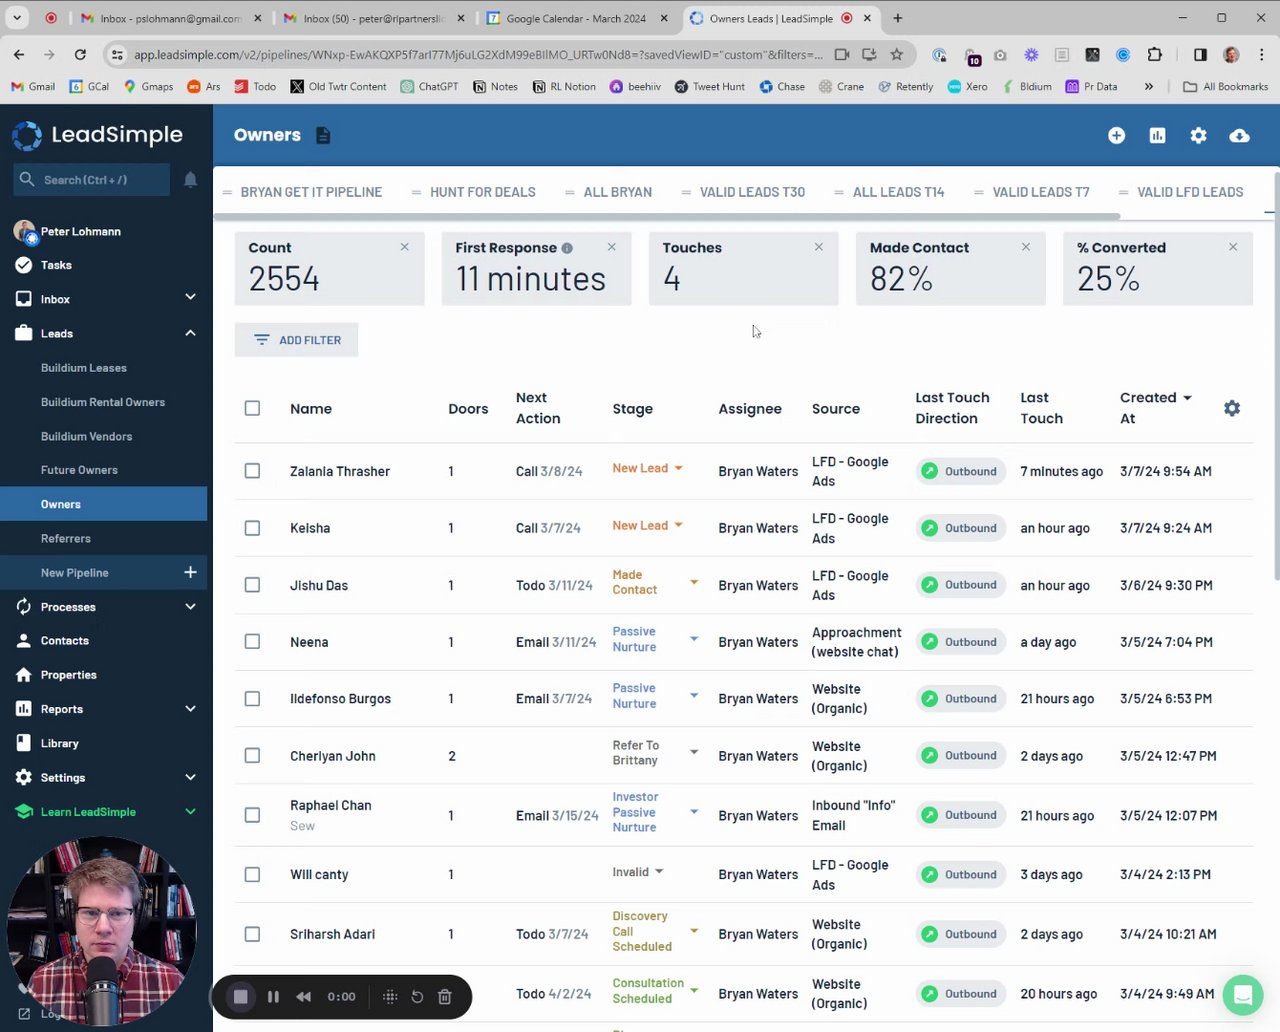The image size is (1280, 1032).
Task: Check the Zalania Thrasher row checkbox
Action: coord(252,471)
